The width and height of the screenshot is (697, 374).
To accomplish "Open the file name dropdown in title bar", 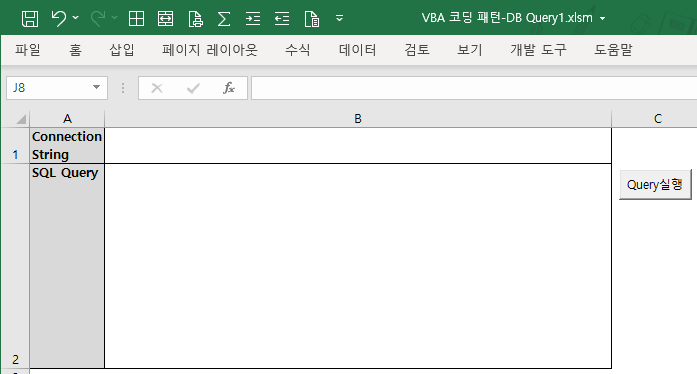I will 603,19.
